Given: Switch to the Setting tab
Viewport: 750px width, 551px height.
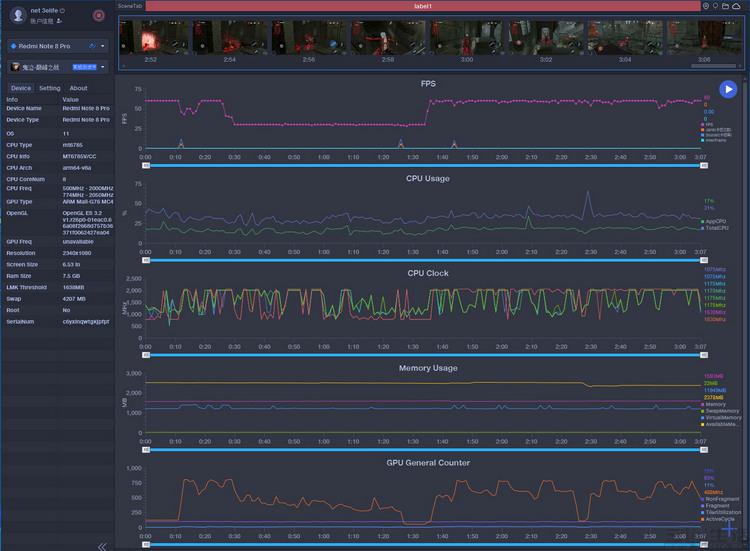Looking at the screenshot, I should pos(49,88).
